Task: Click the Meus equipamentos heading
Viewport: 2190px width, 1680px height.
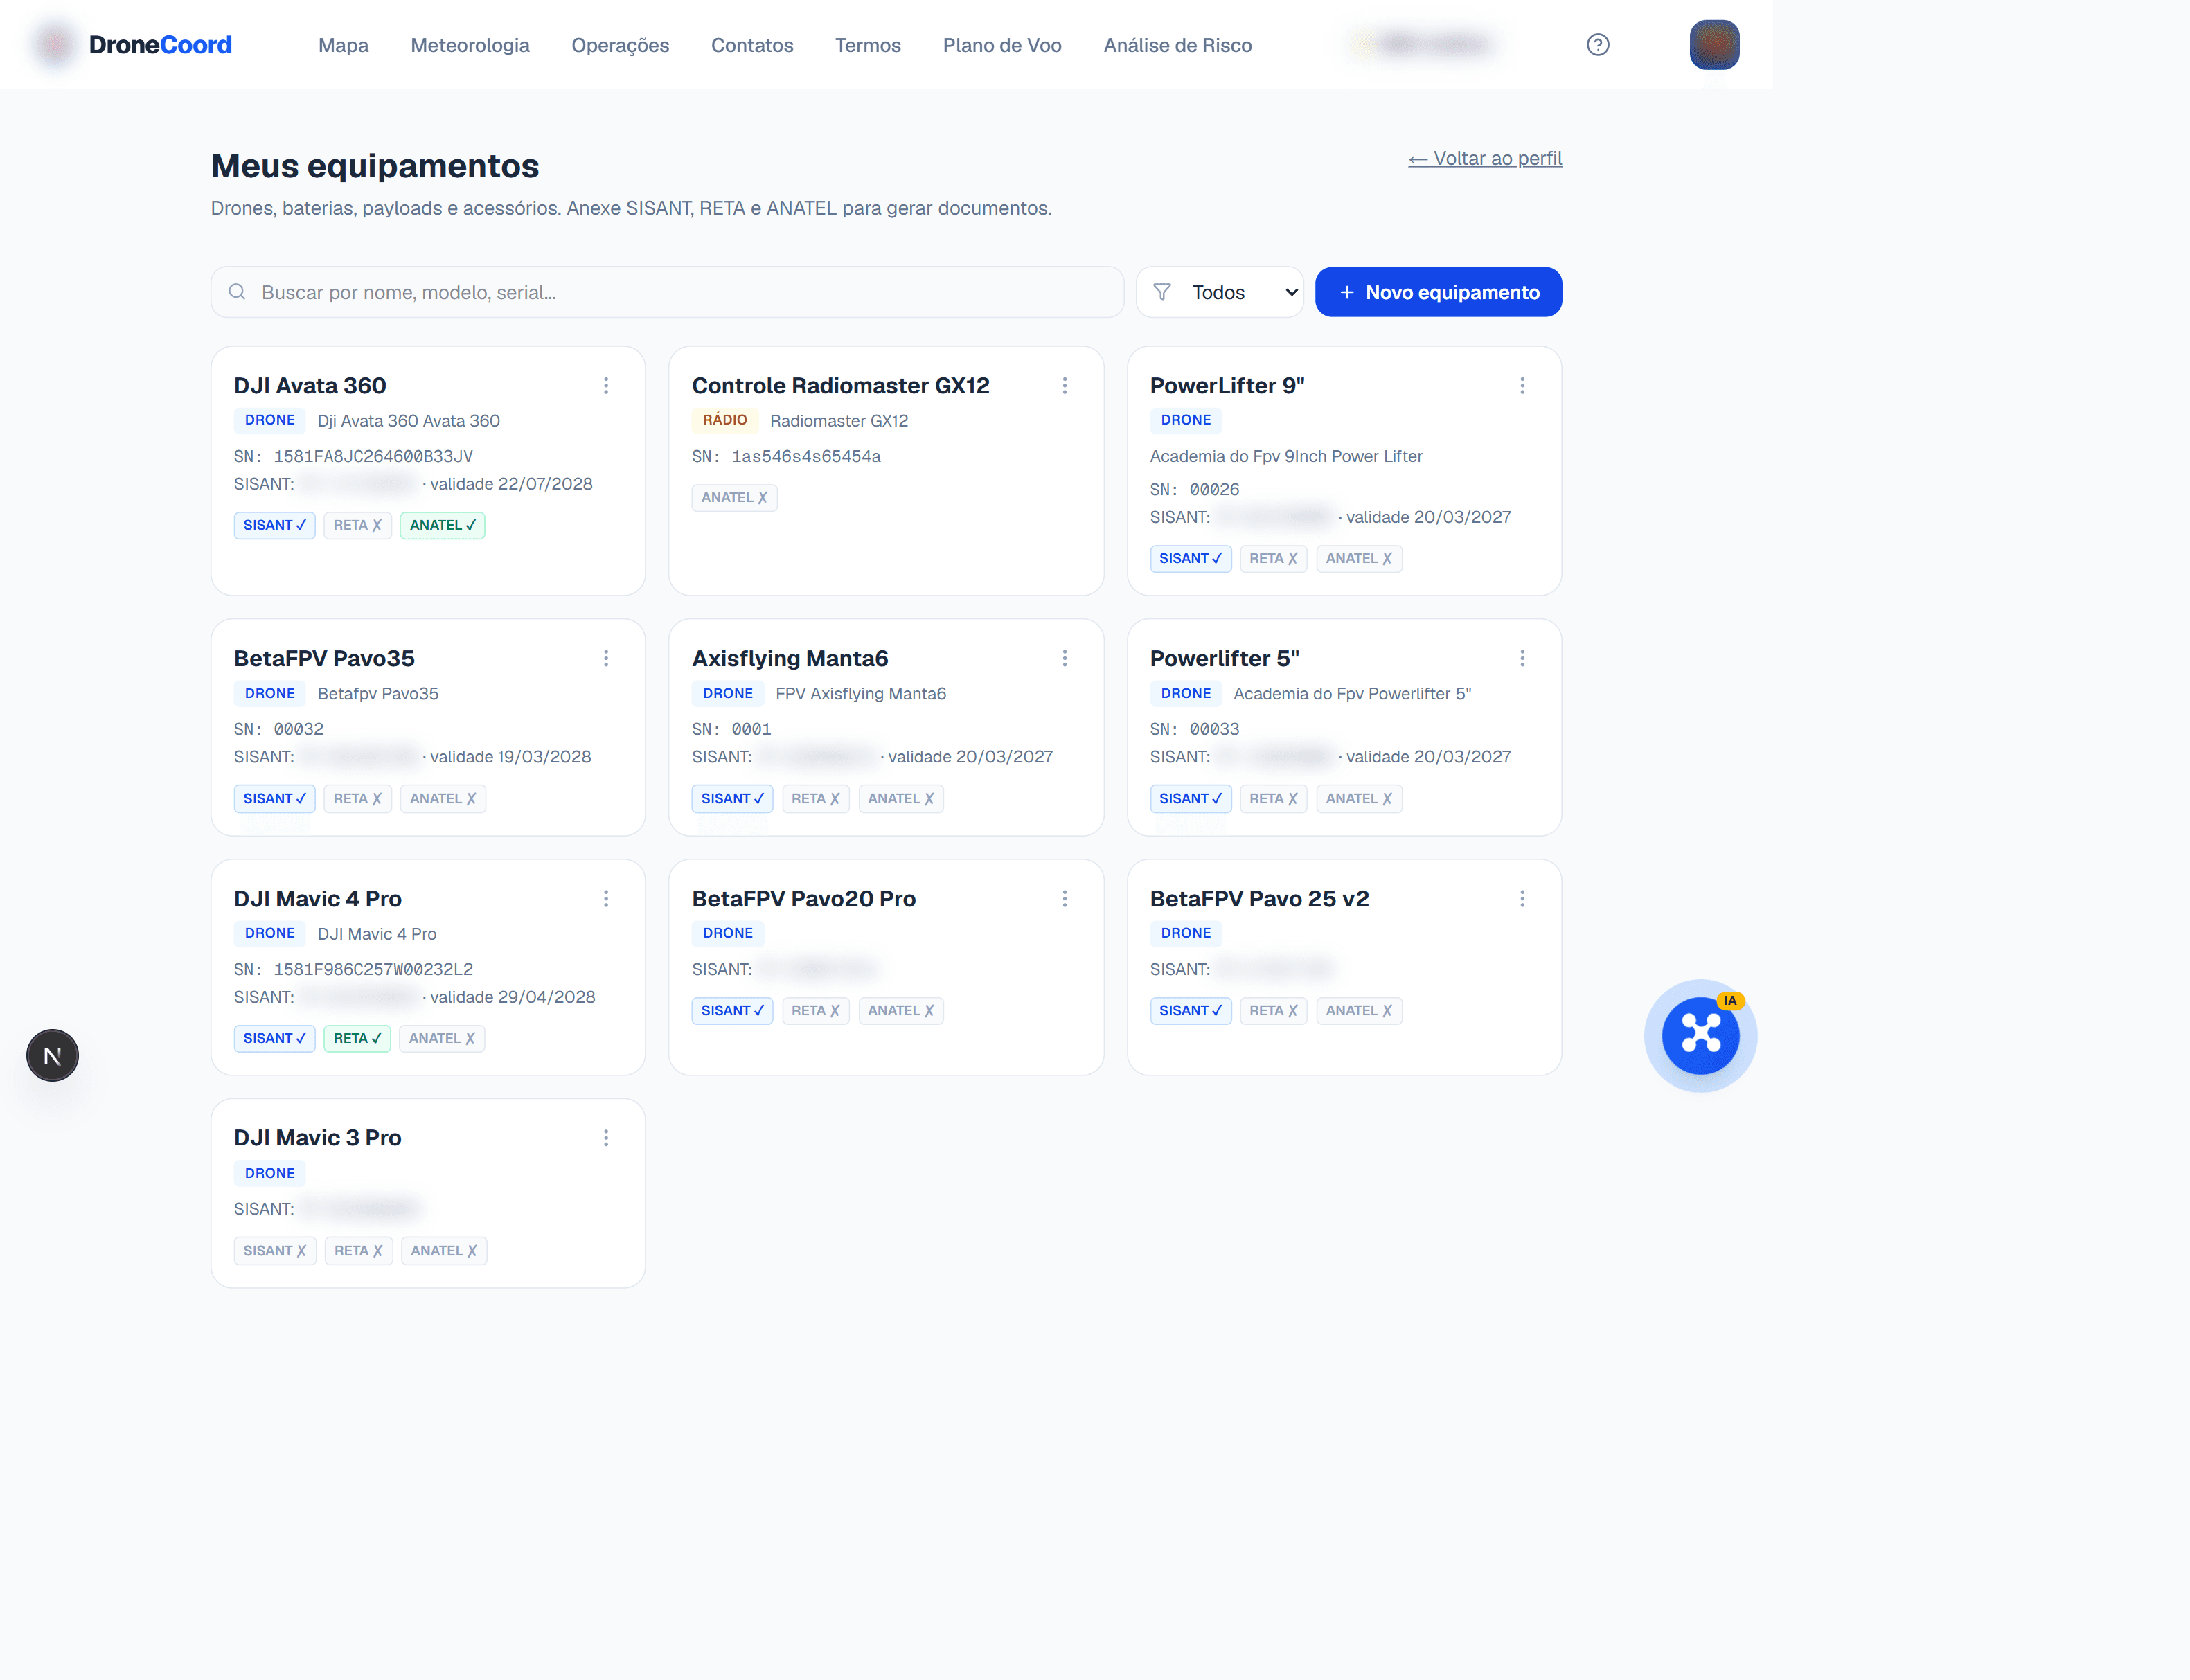Action: tap(375, 166)
